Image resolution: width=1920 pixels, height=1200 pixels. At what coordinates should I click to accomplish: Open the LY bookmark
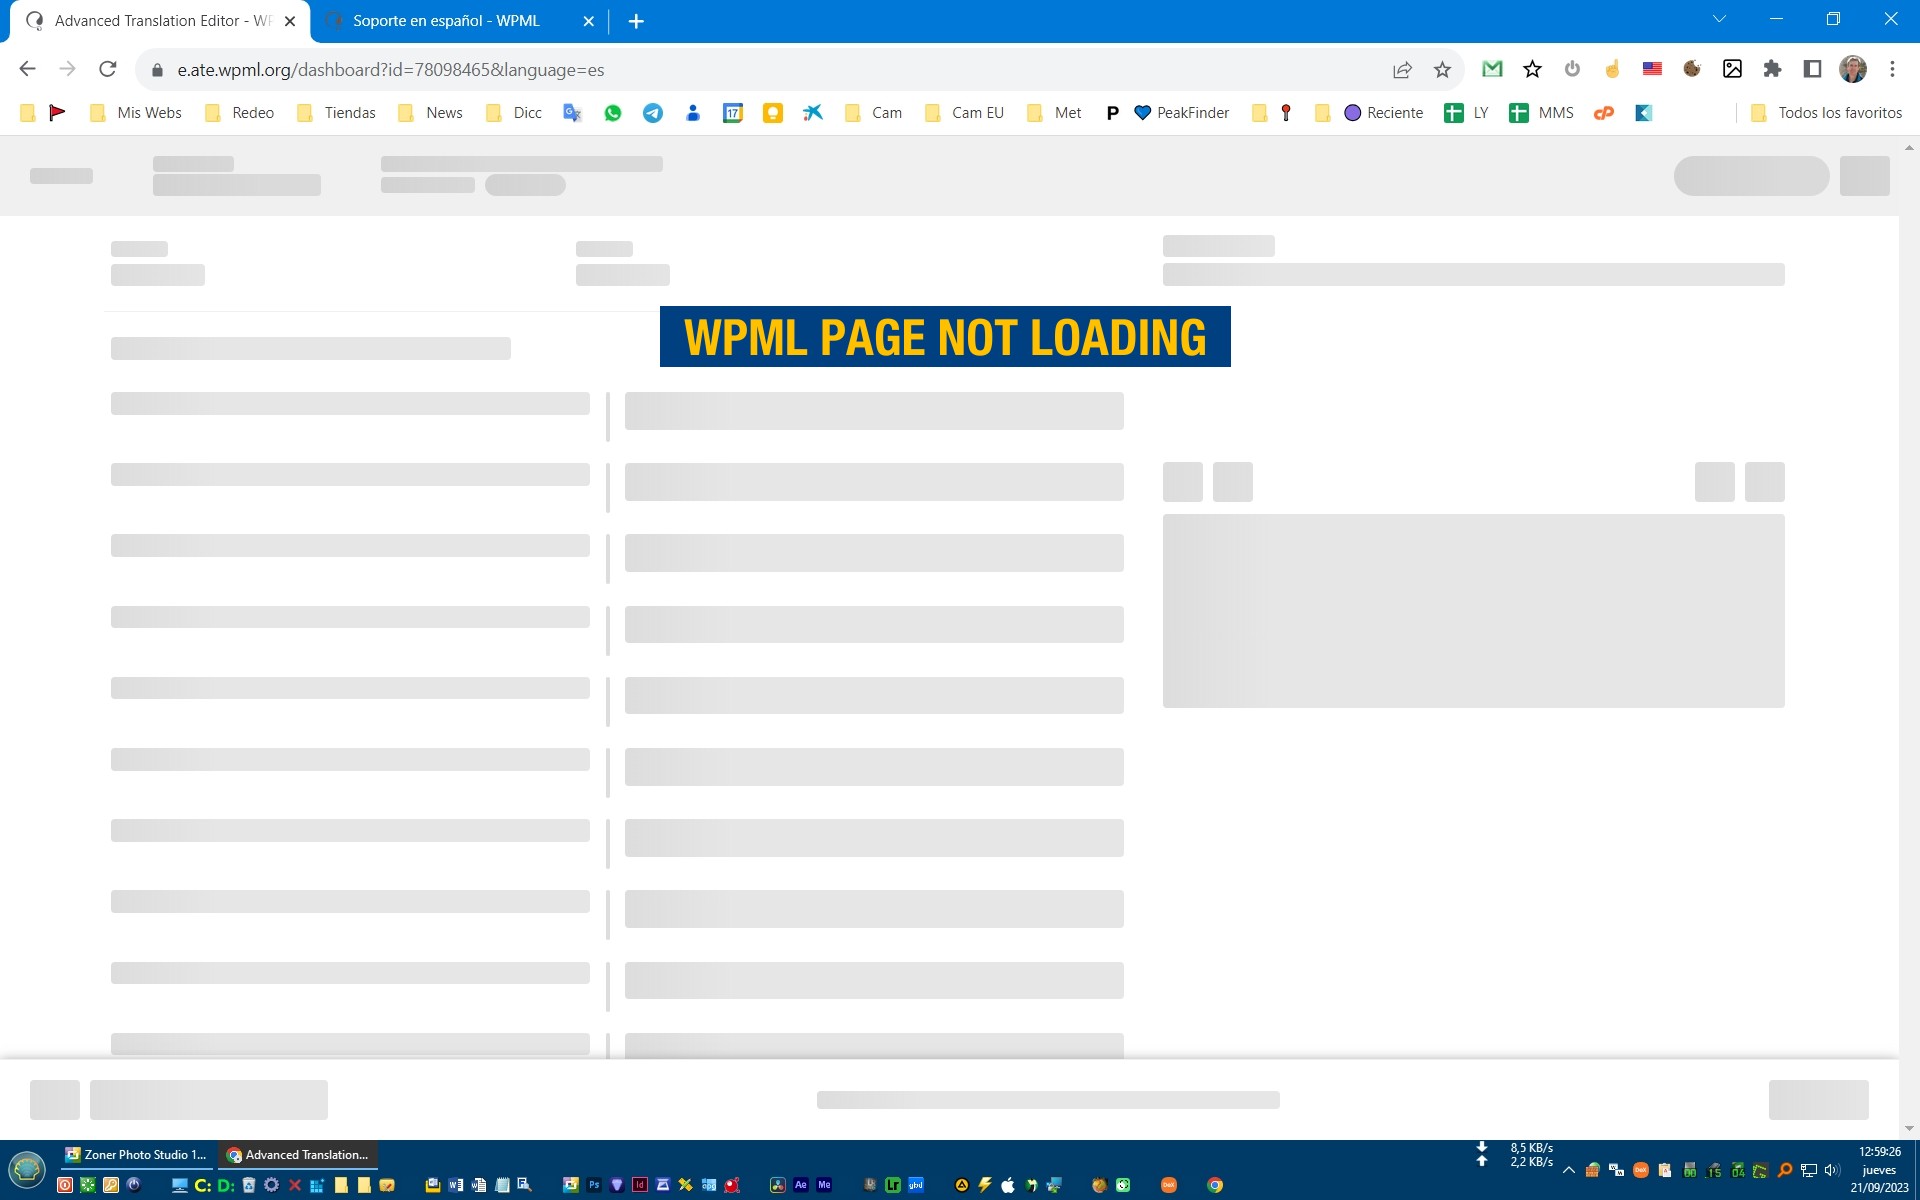[1467, 113]
